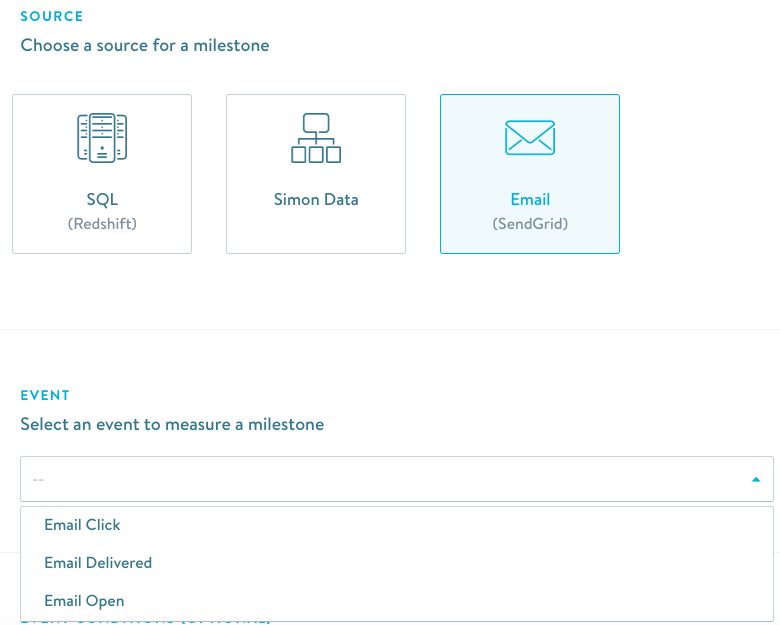Click the (Redshift) label text

(102, 224)
